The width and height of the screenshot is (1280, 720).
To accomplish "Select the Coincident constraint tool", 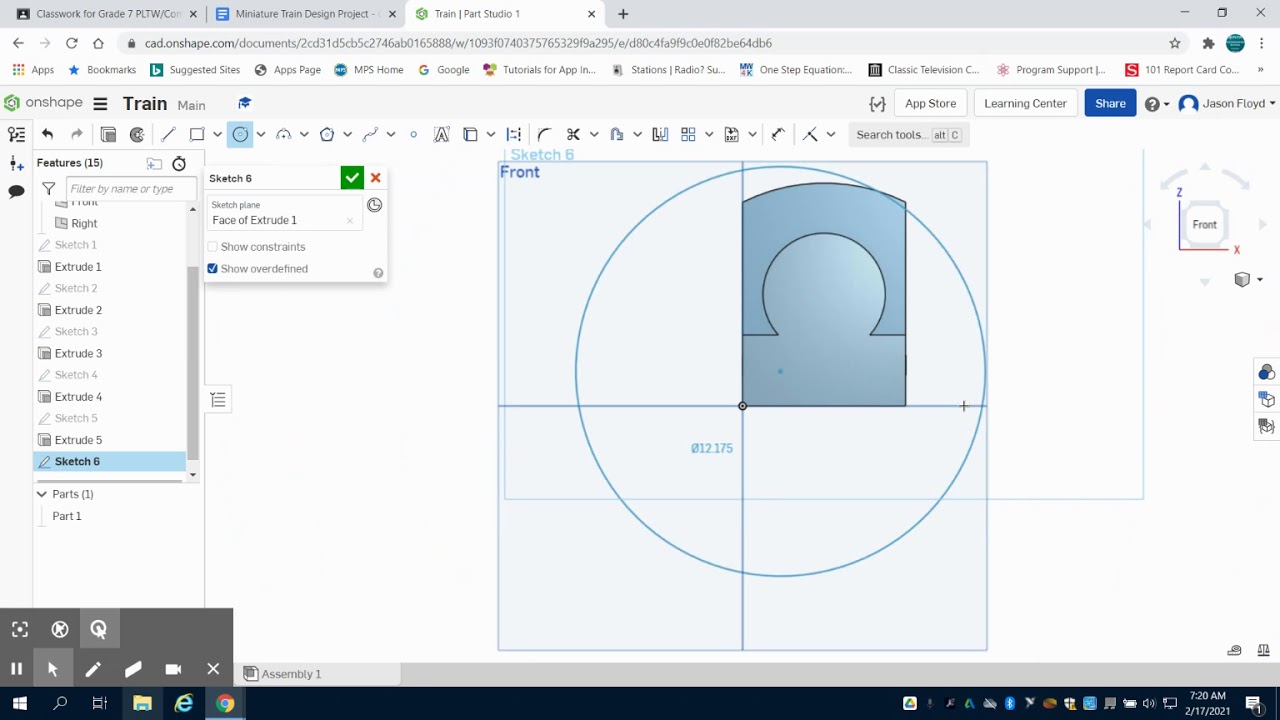I will (x=810, y=134).
